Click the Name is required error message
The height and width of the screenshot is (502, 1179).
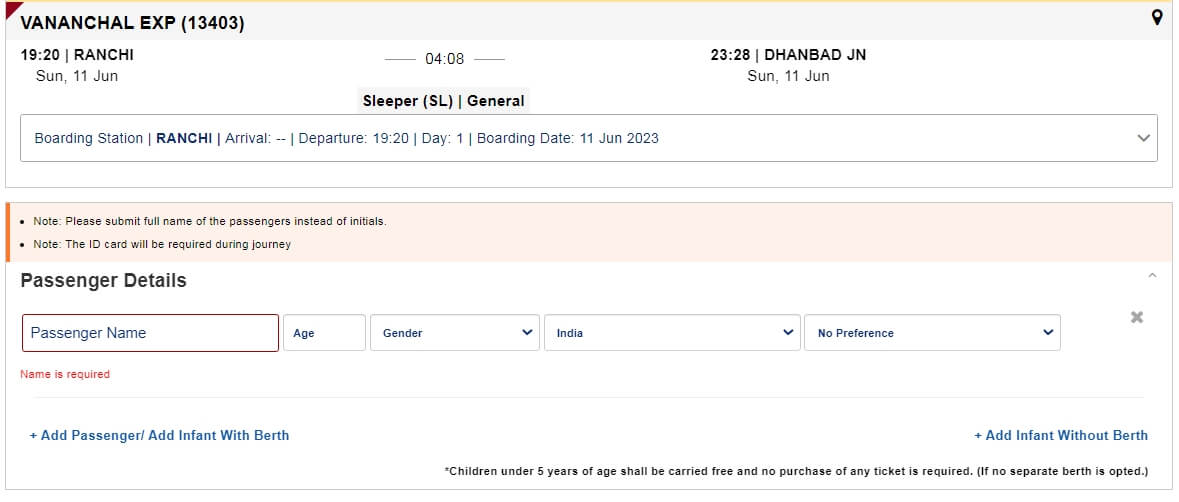(65, 374)
